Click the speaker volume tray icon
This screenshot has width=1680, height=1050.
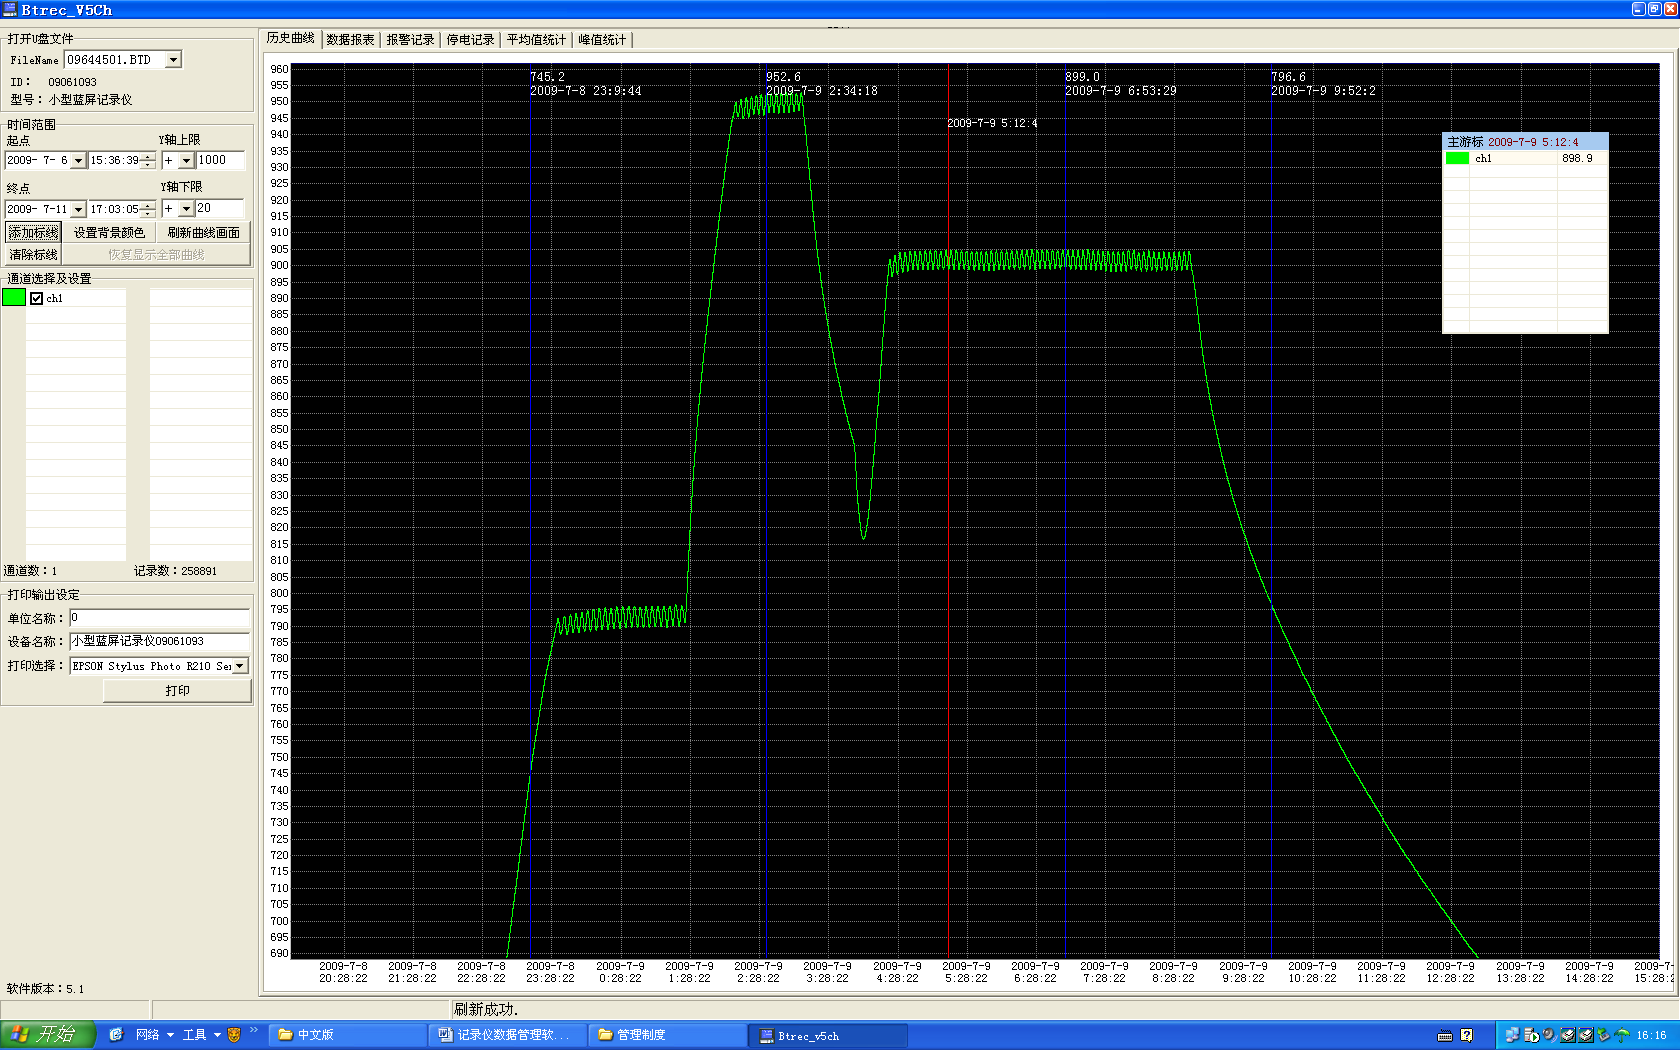pos(1548,1035)
